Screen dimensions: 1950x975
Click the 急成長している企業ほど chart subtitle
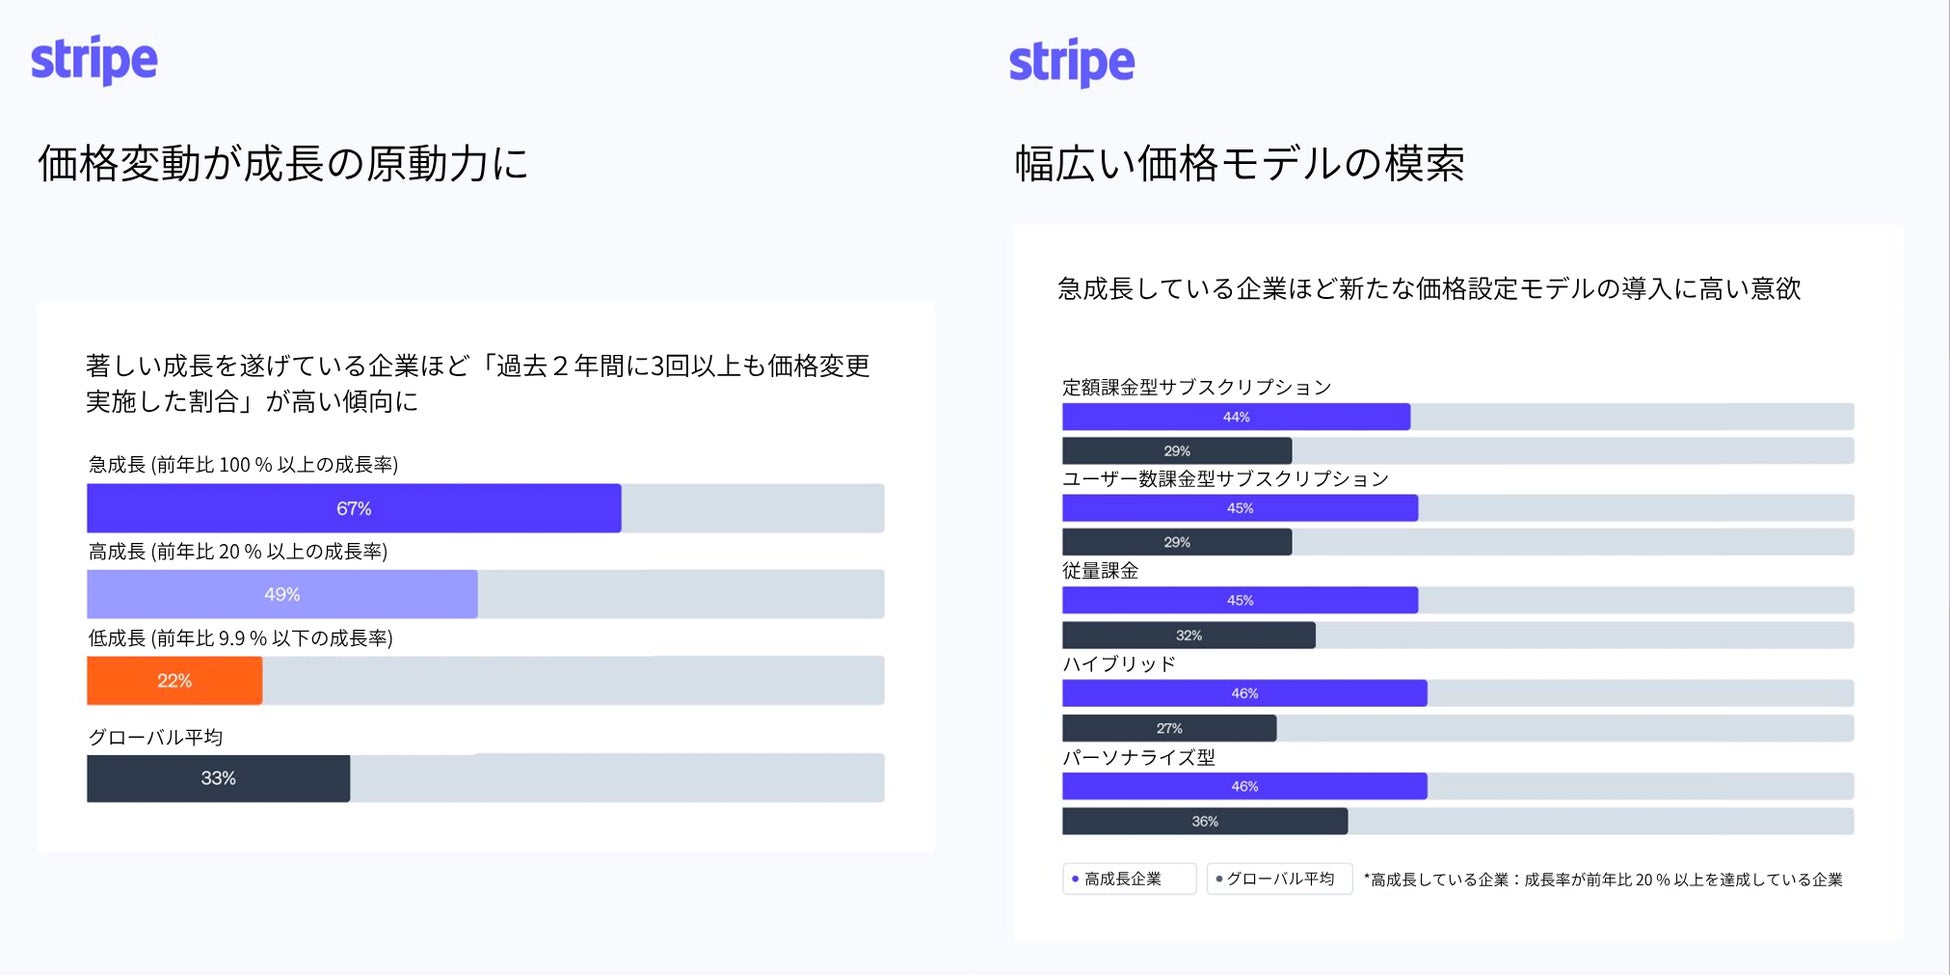click(x=1429, y=289)
